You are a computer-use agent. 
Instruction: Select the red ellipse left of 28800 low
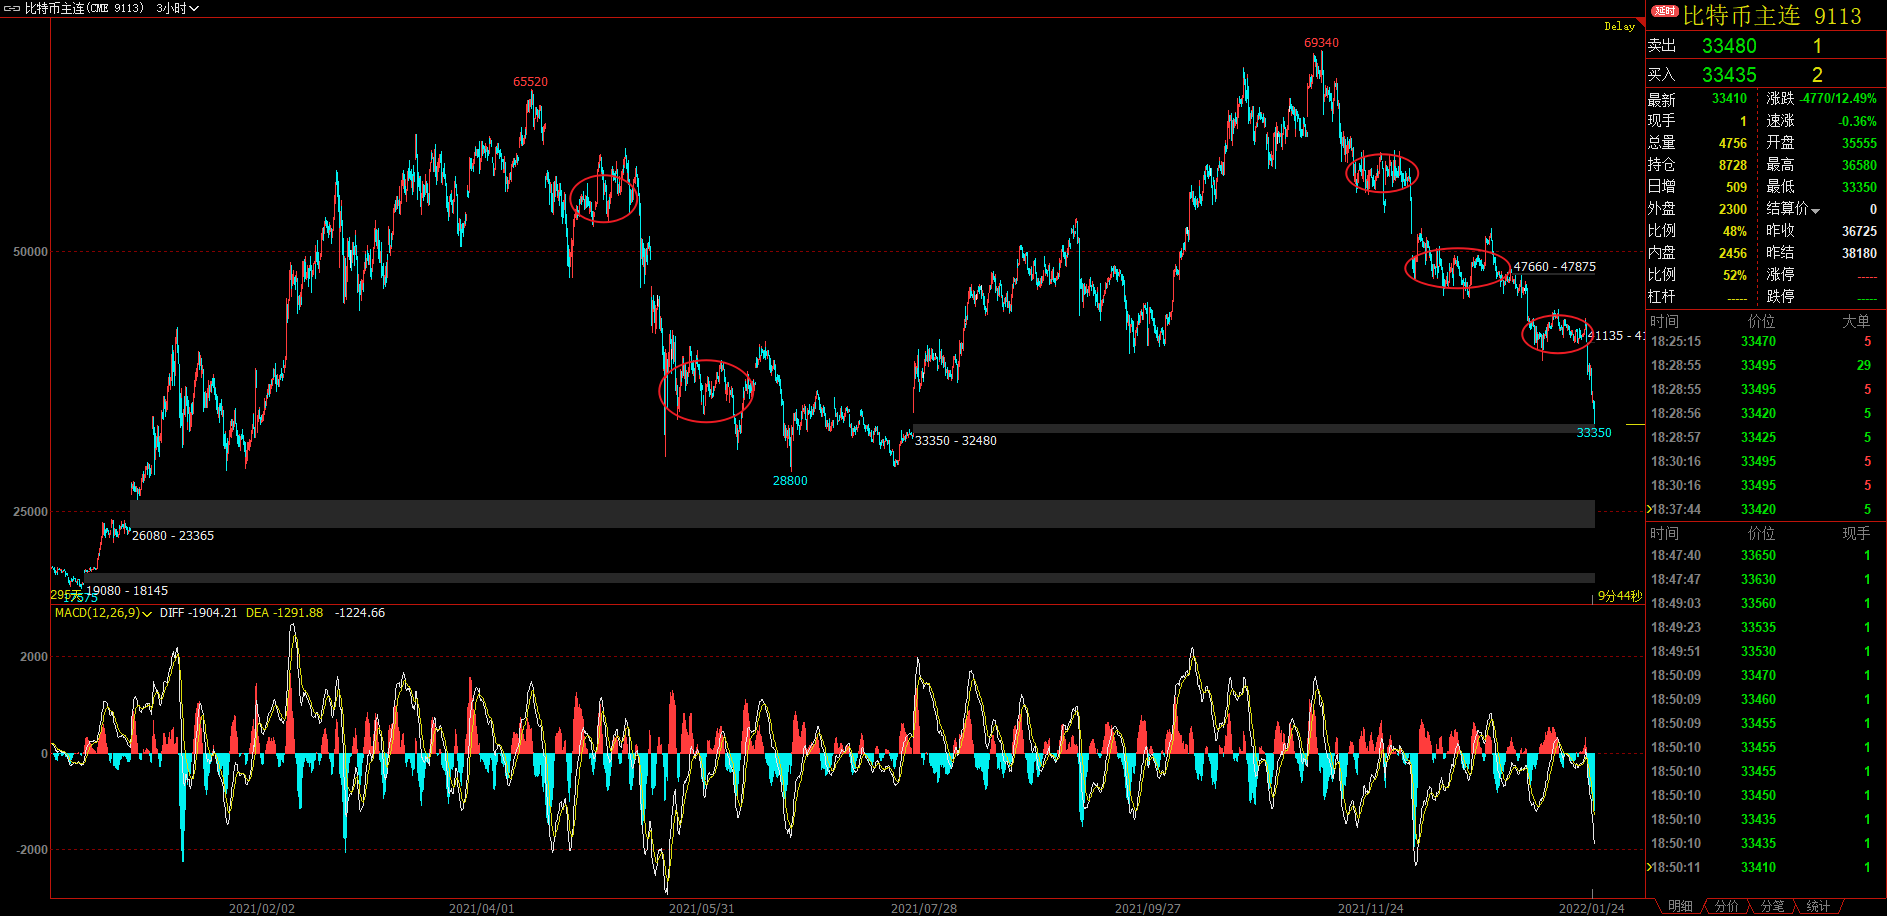point(705,391)
